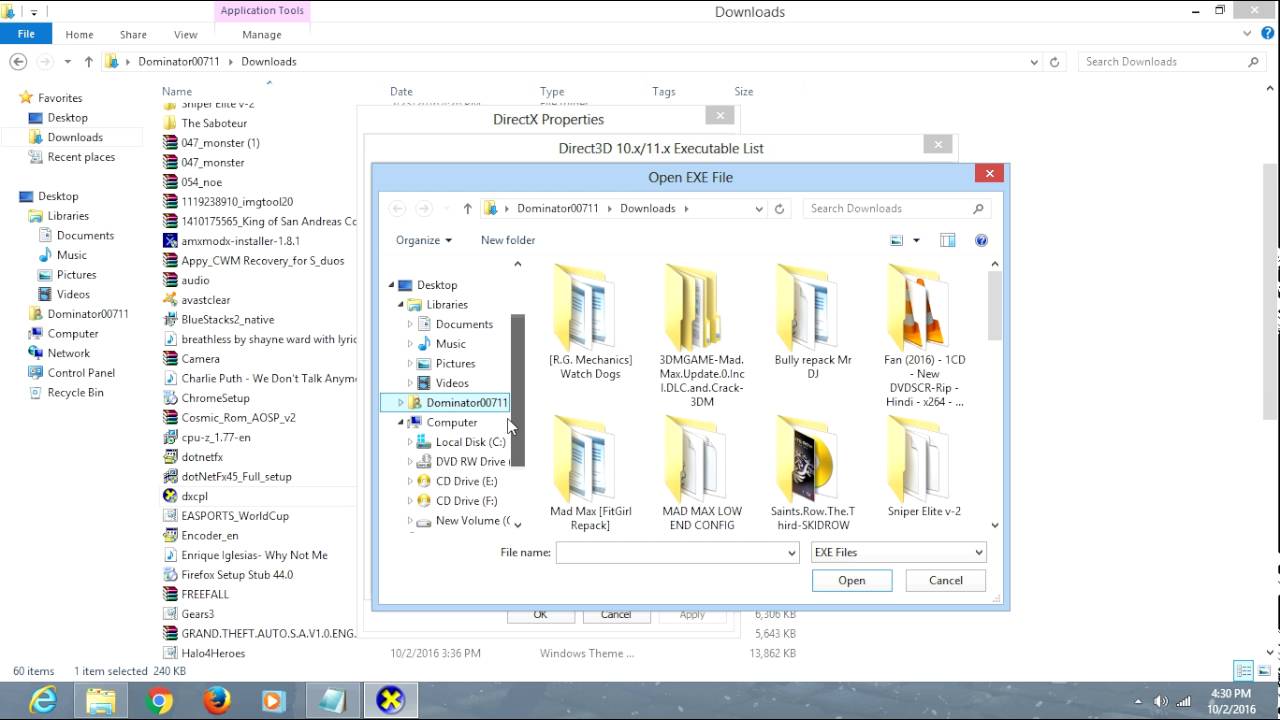Open Organize dropdown menu
This screenshot has height=720, width=1280.
[x=424, y=240]
